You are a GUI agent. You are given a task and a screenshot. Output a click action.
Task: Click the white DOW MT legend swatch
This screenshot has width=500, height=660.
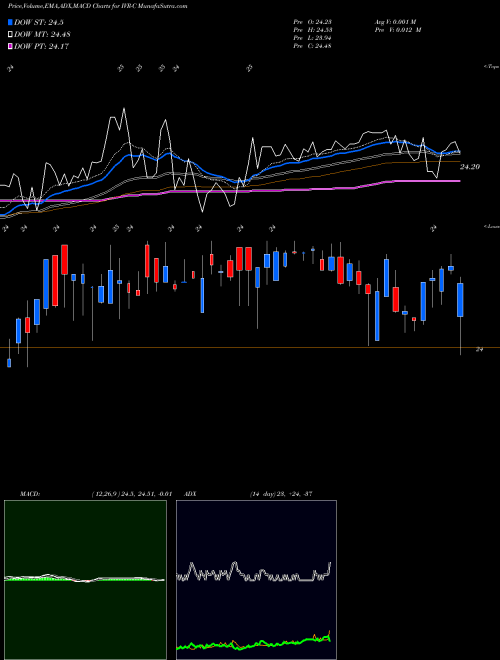pos(11,35)
